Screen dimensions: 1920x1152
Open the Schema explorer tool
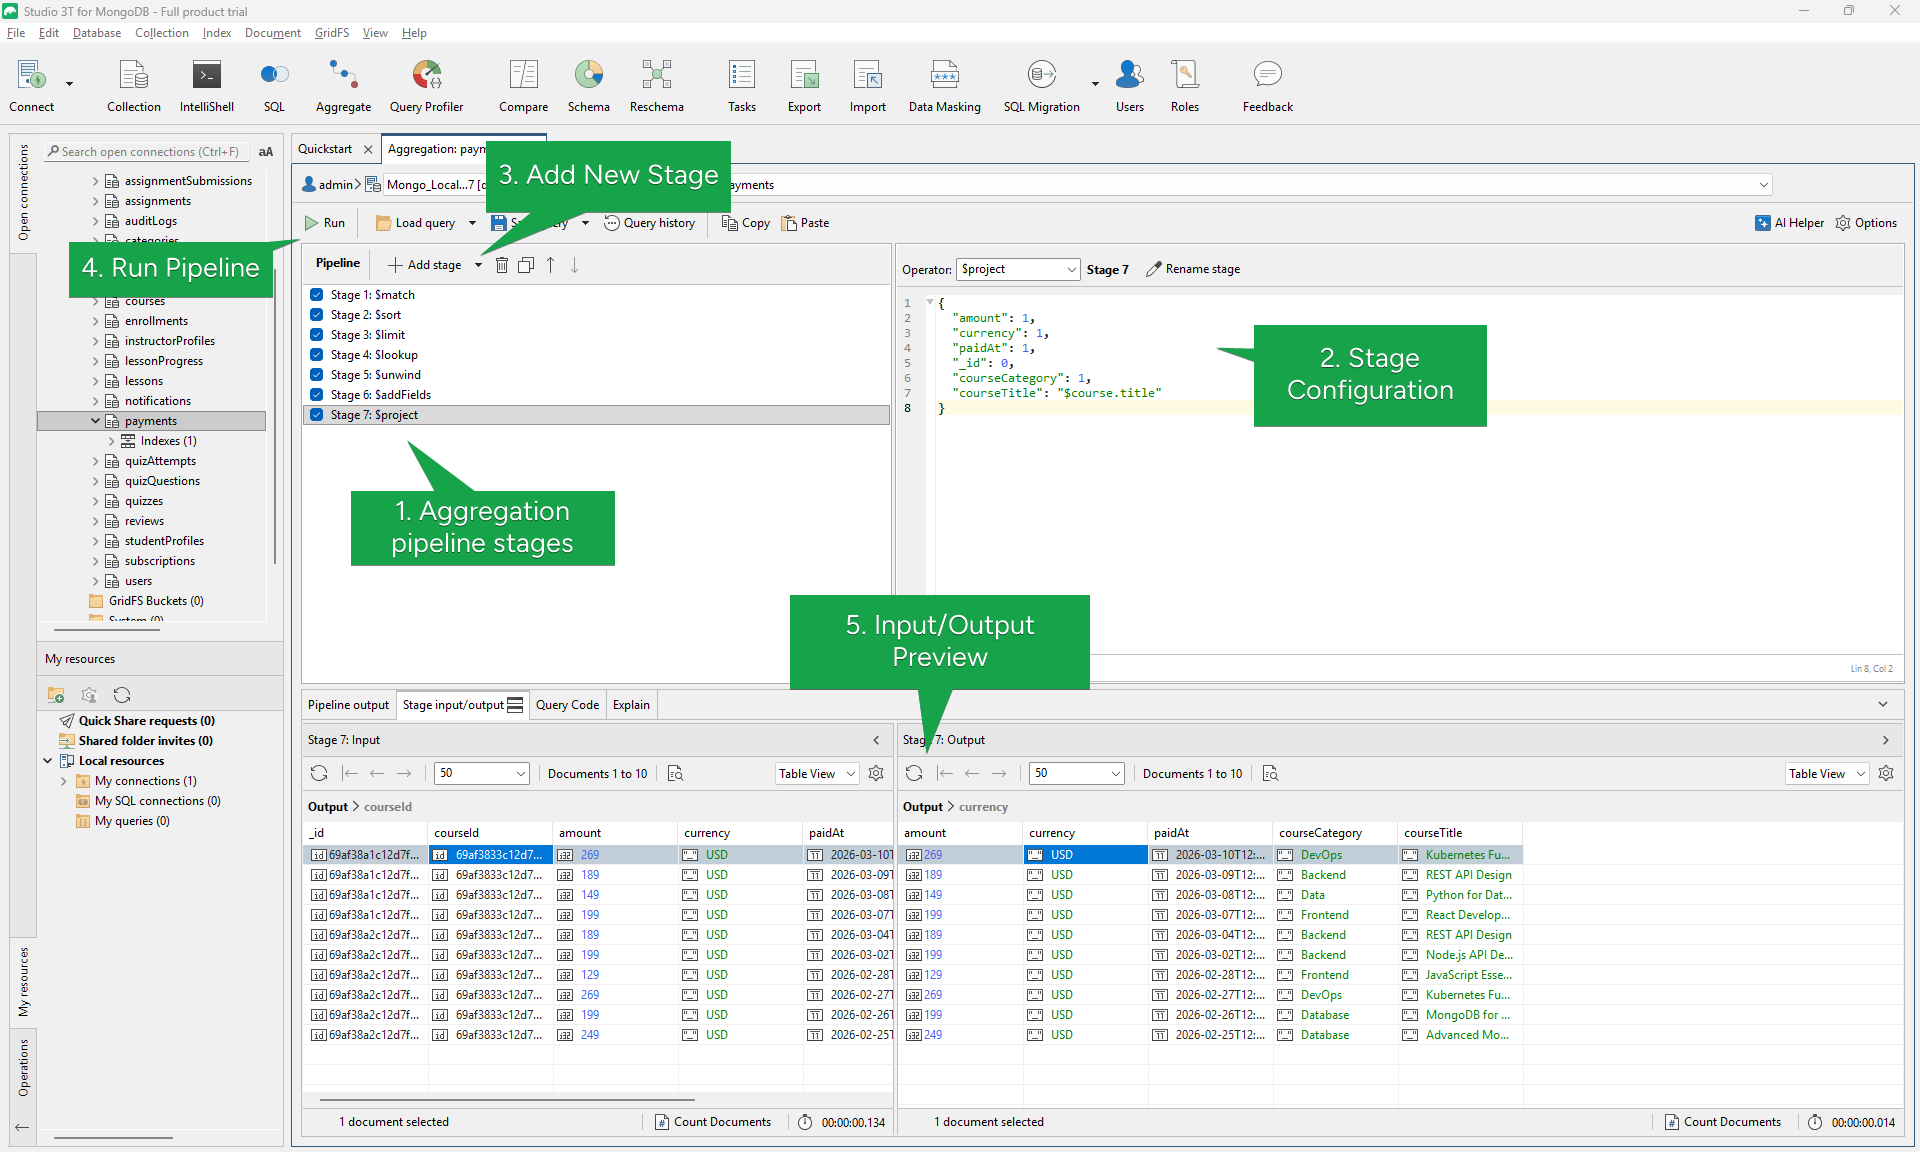click(x=588, y=84)
